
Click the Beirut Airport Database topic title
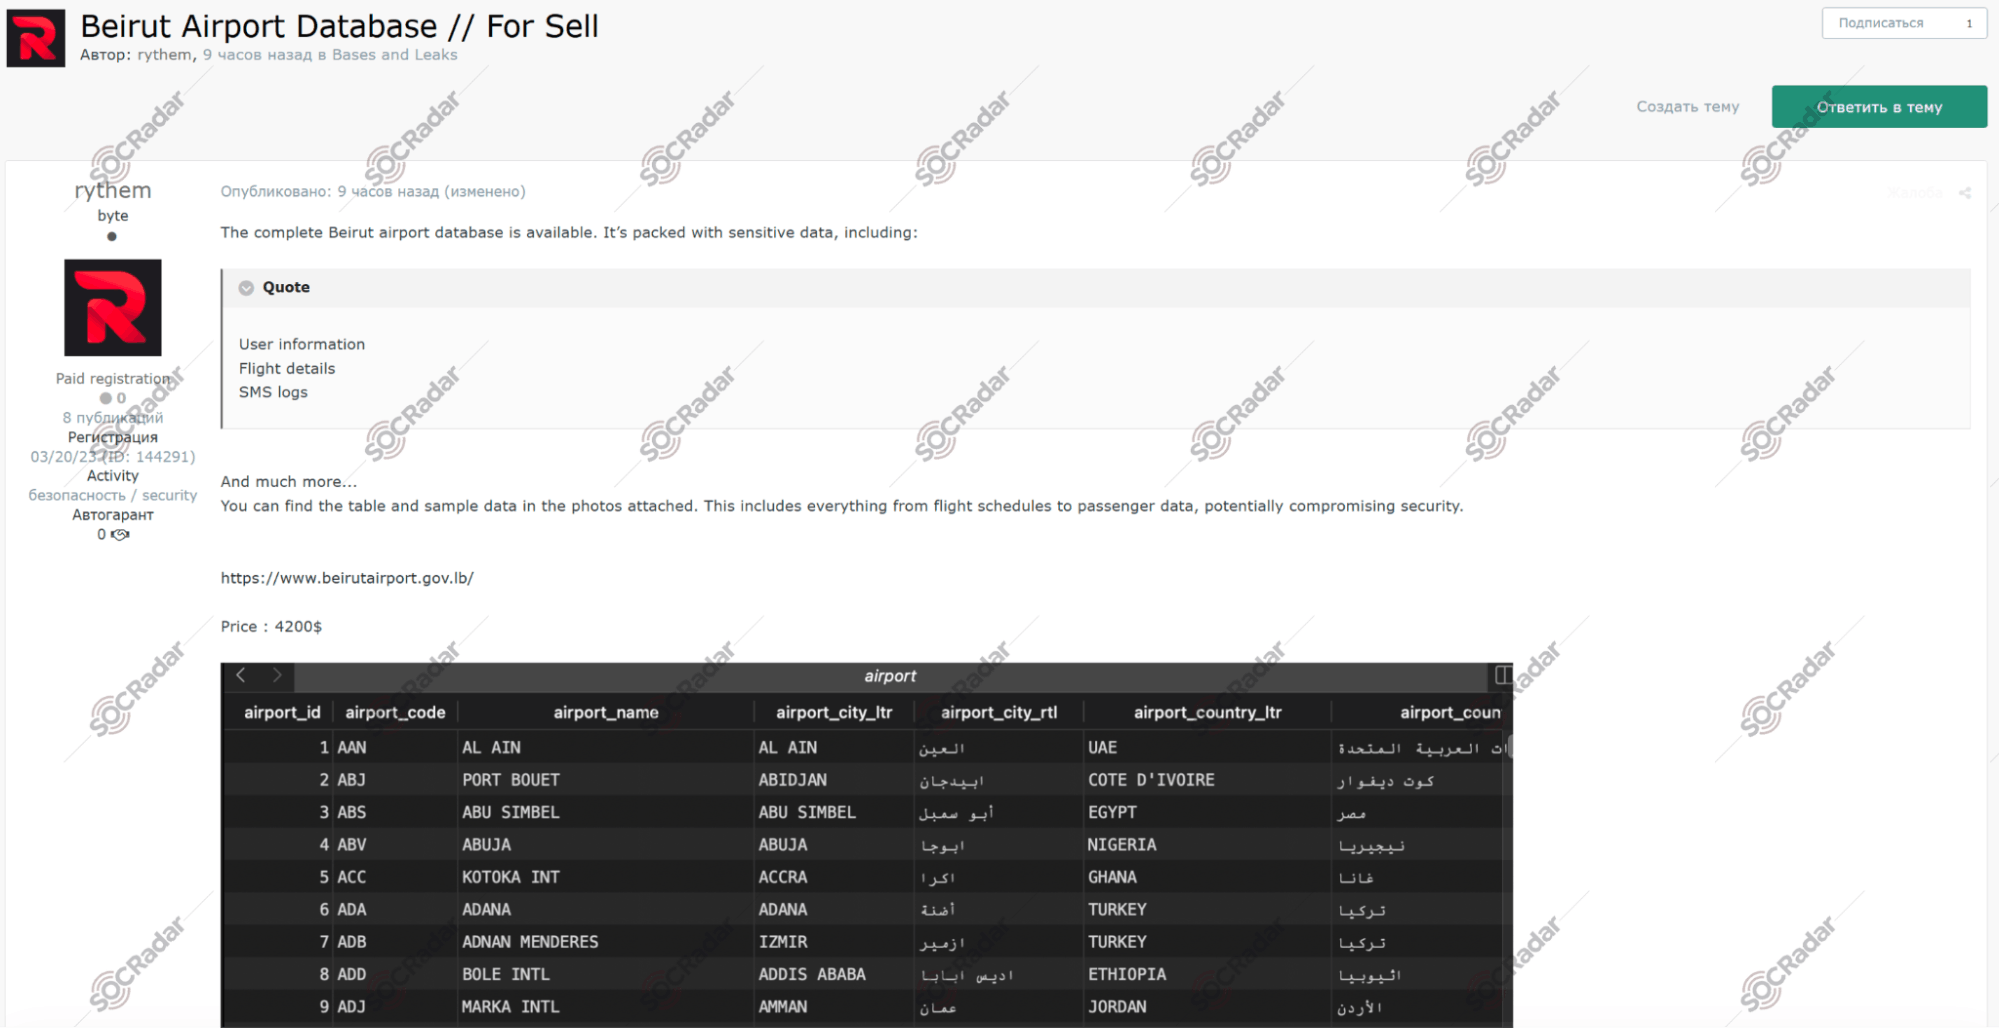(339, 26)
